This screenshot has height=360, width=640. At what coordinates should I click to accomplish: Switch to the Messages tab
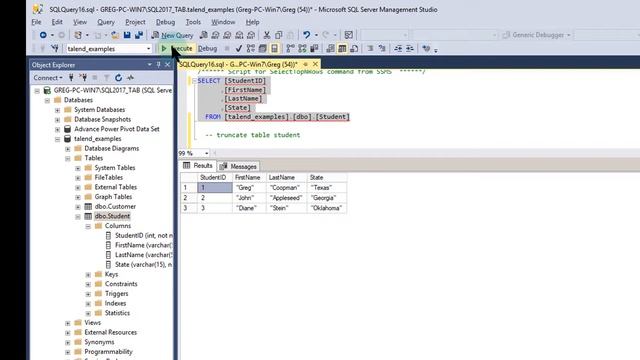(239, 166)
